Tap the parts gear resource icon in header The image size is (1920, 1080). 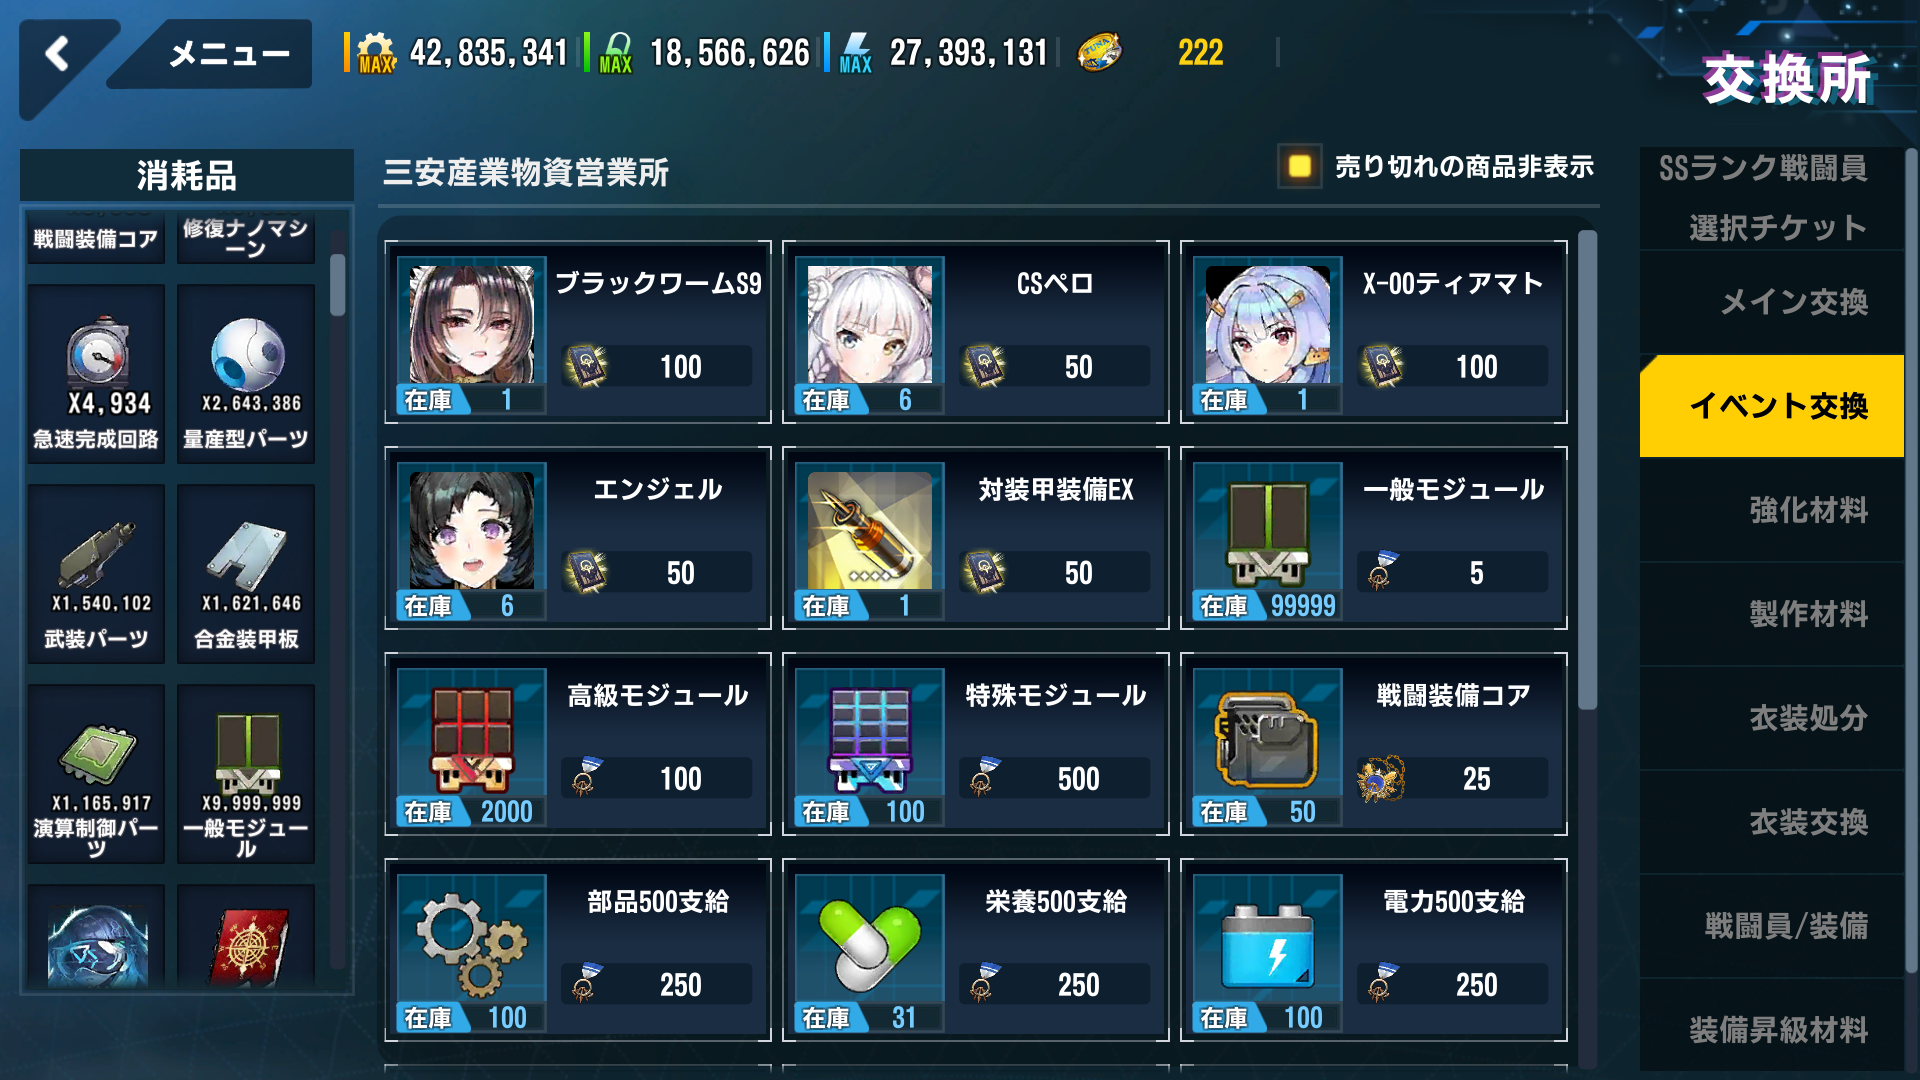(x=375, y=52)
